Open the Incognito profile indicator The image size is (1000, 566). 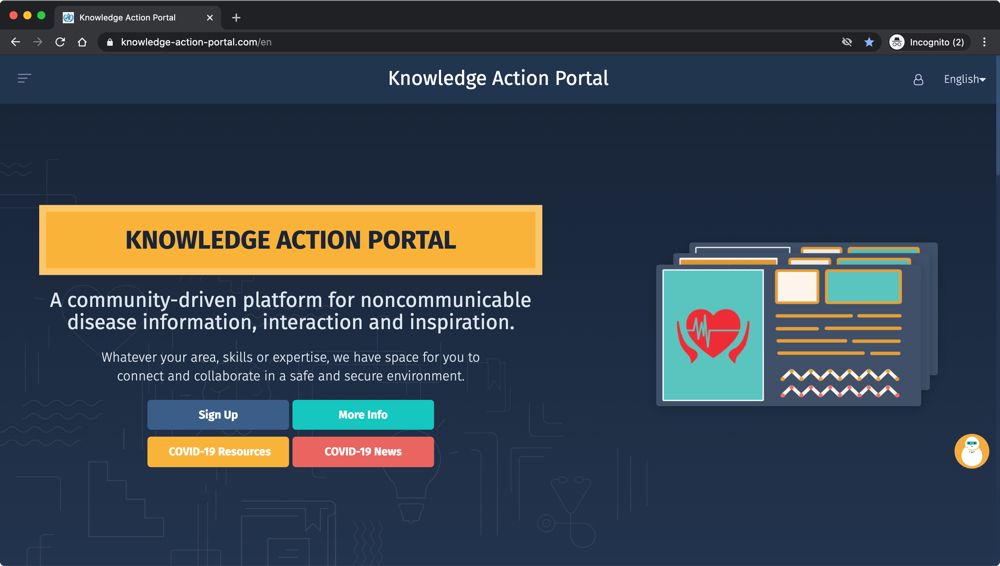click(929, 42)
